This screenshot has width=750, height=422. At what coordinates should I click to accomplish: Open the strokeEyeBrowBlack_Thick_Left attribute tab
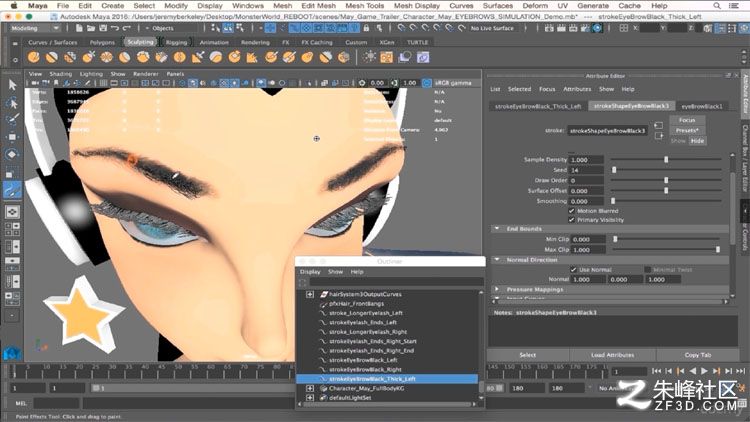tap(538, 106)
